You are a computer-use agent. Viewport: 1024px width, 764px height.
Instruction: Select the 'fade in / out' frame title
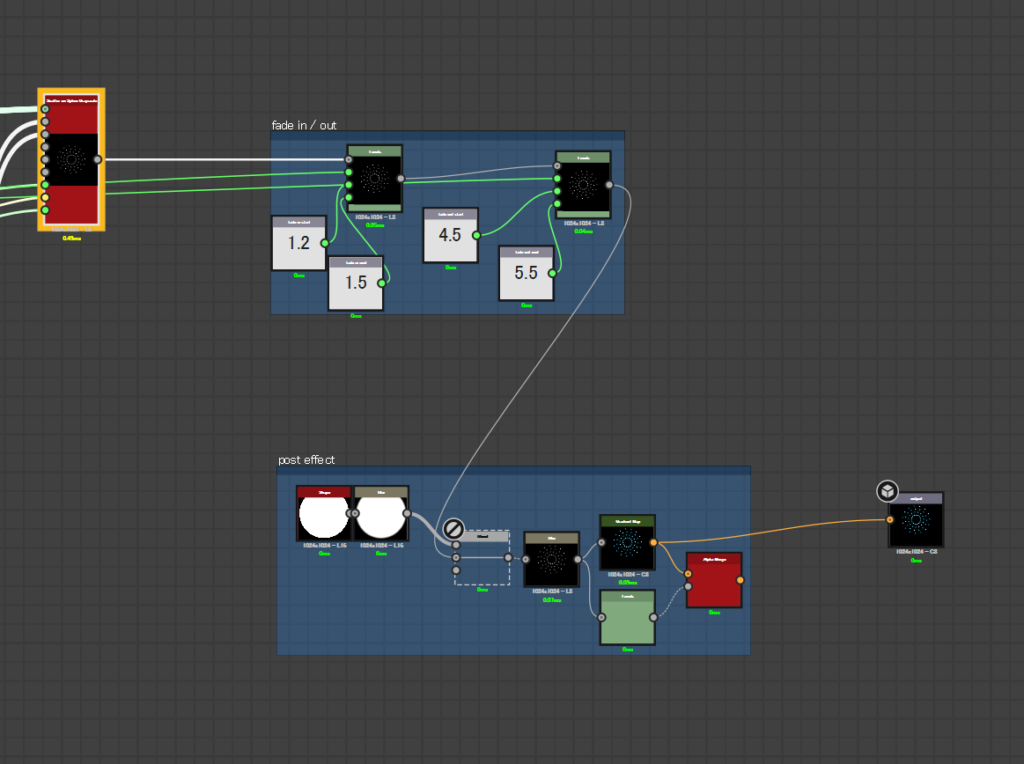(x=305, y=125)
